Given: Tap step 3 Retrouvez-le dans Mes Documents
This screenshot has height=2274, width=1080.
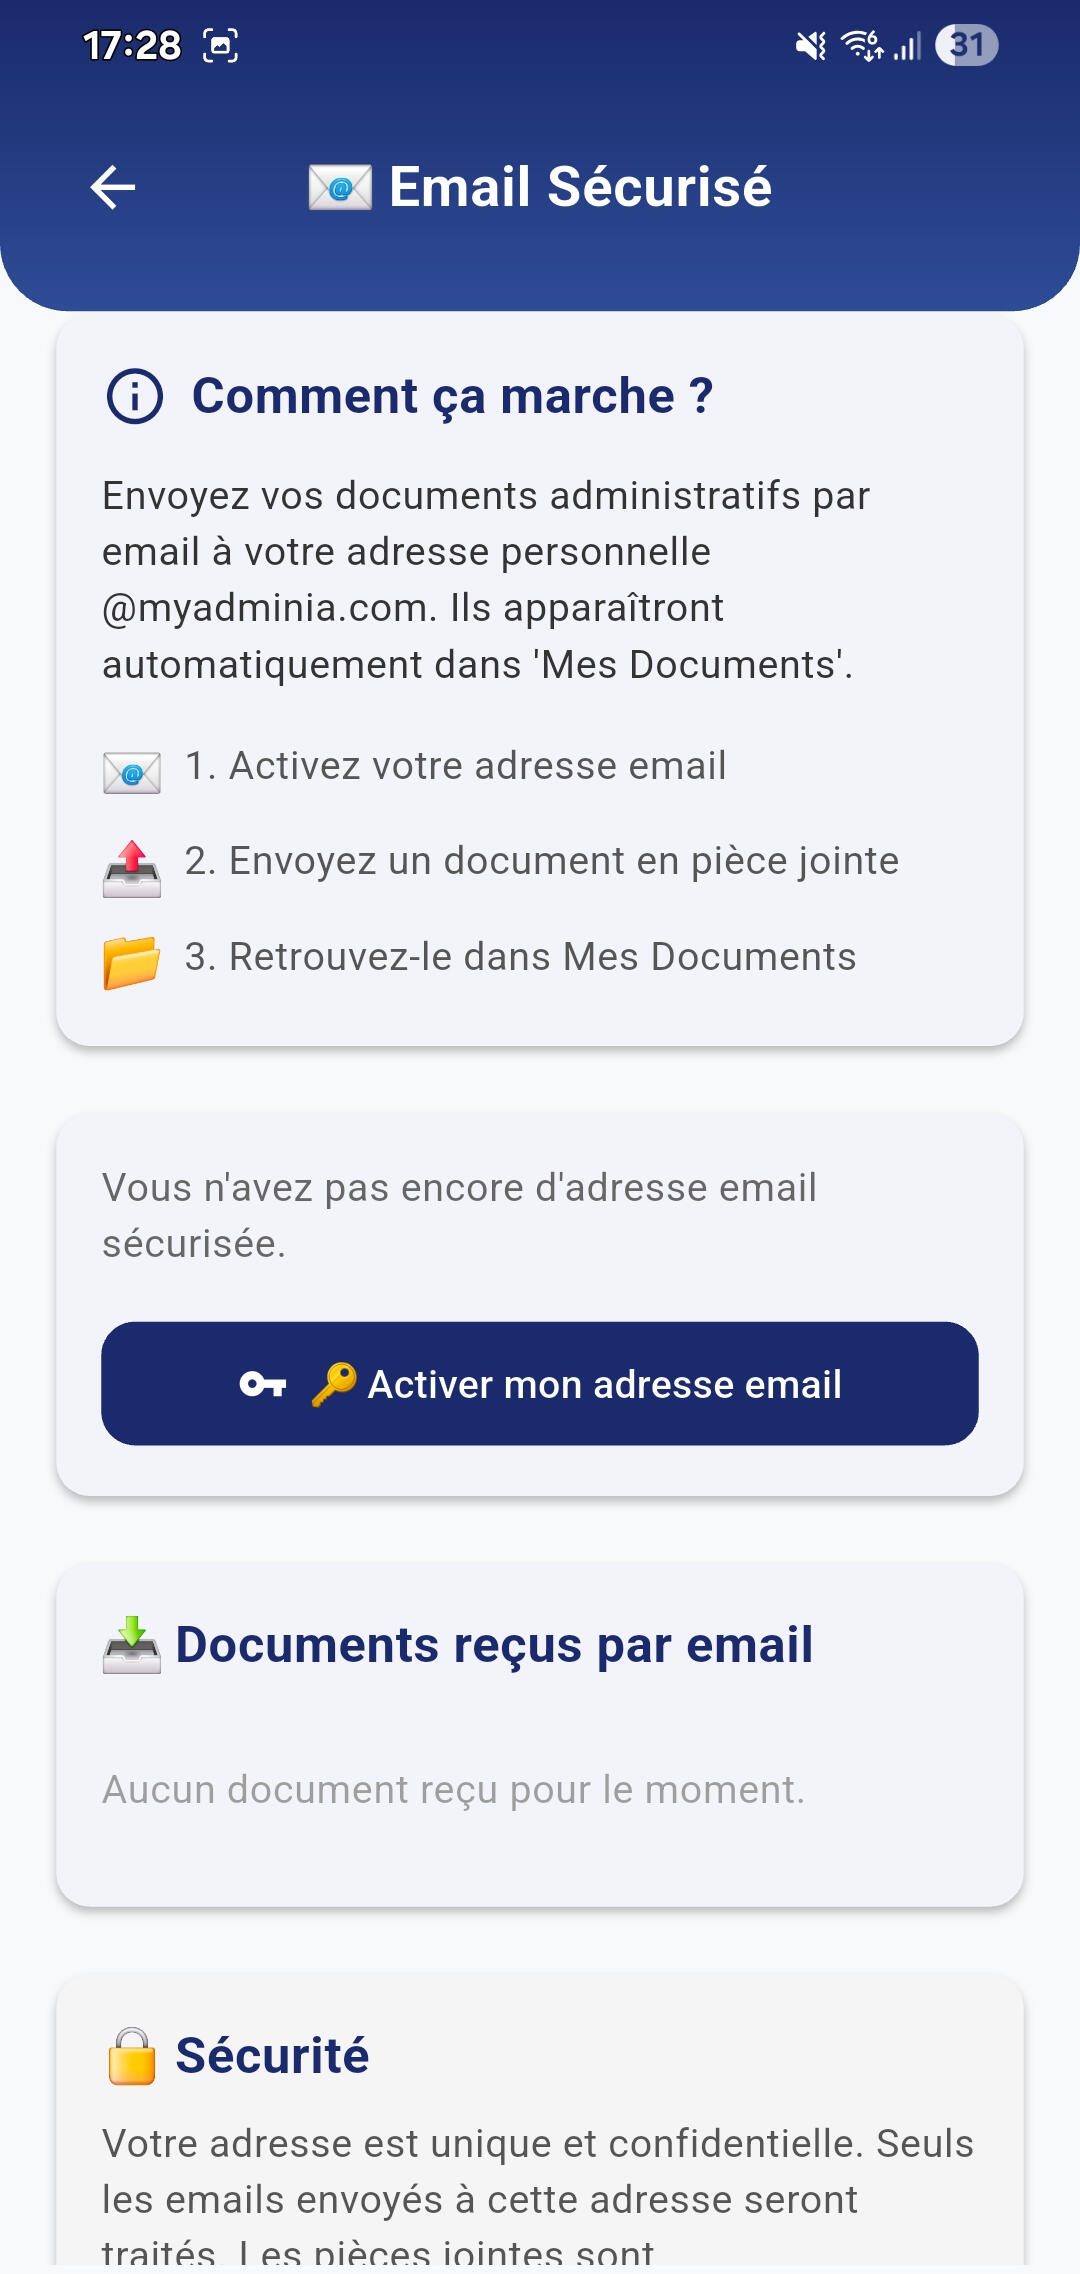Looking at the screenshot, I should click(520, 957).
